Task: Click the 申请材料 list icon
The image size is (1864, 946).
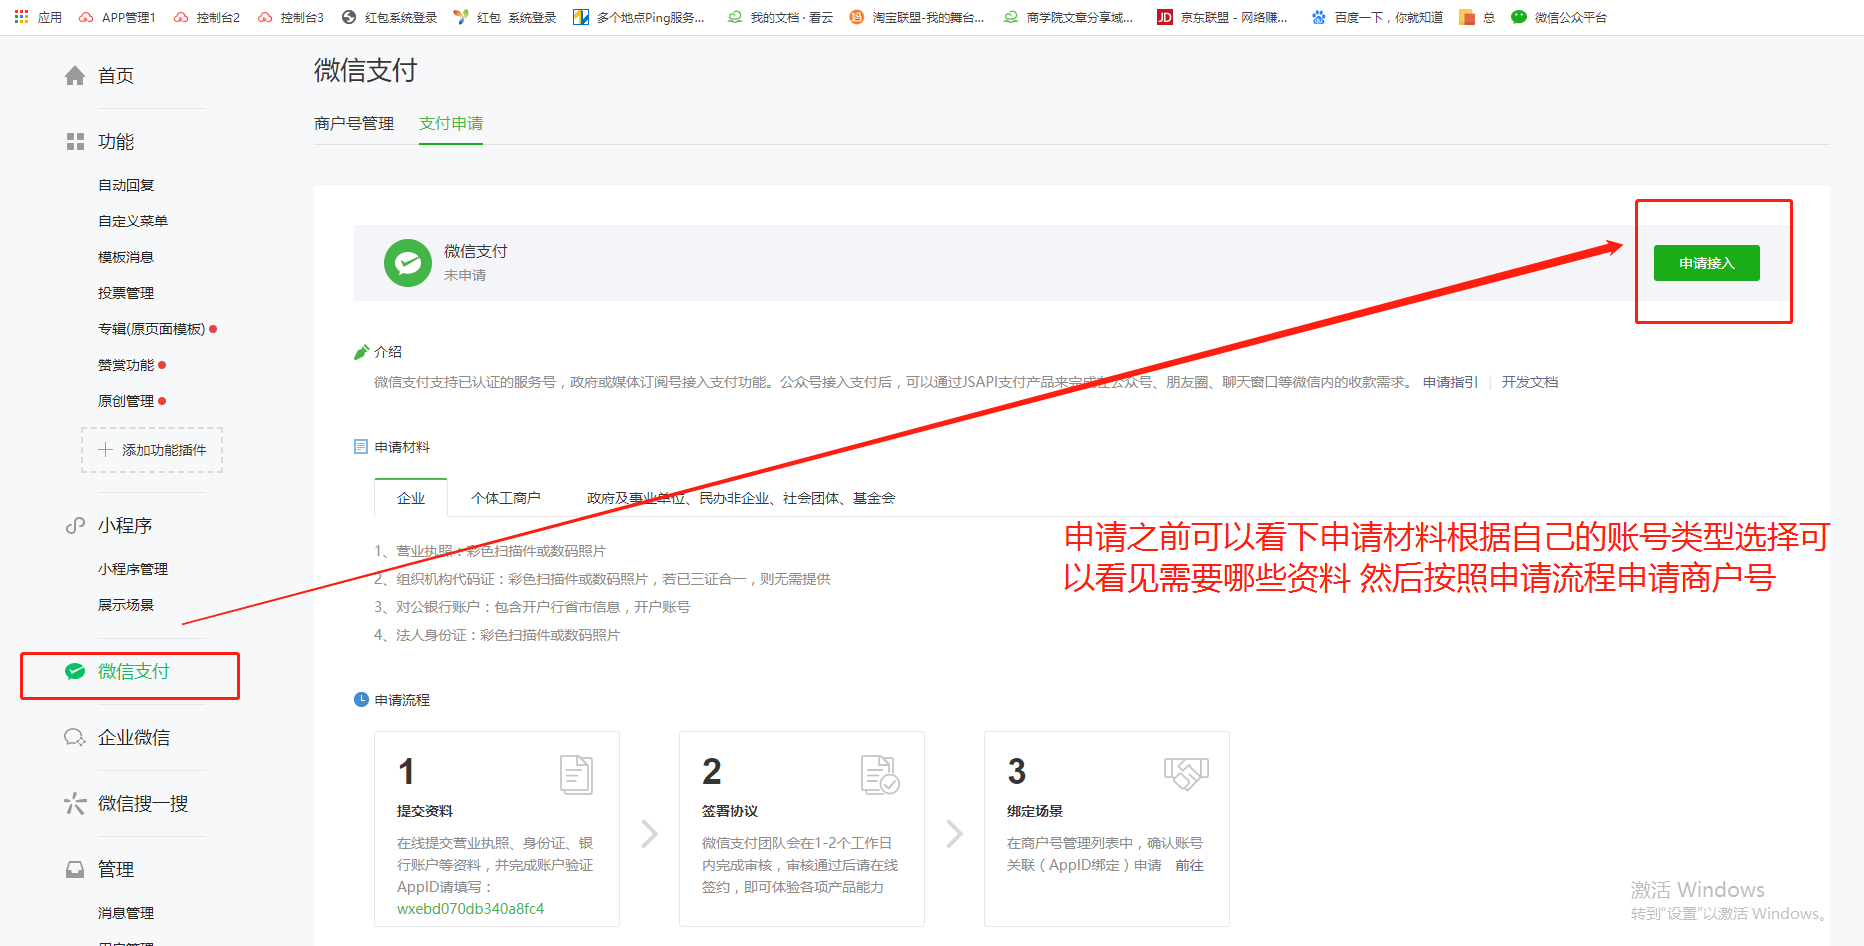Action: tap(361, 447)
